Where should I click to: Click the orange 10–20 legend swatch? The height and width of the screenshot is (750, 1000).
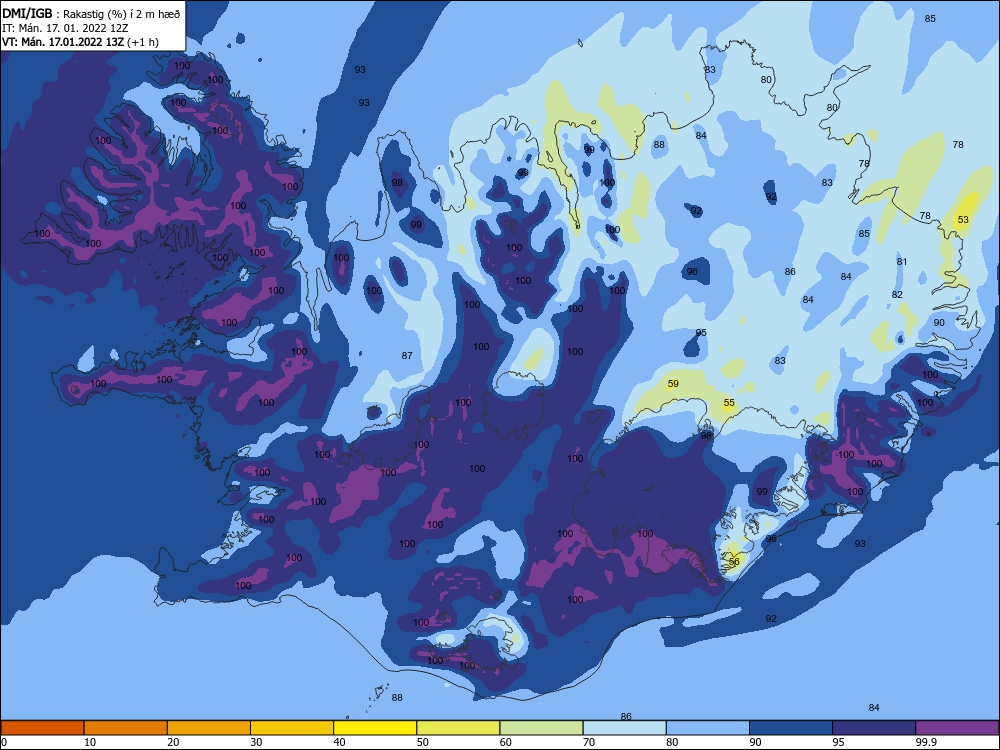pyautogui.click(x=126, y=728)
